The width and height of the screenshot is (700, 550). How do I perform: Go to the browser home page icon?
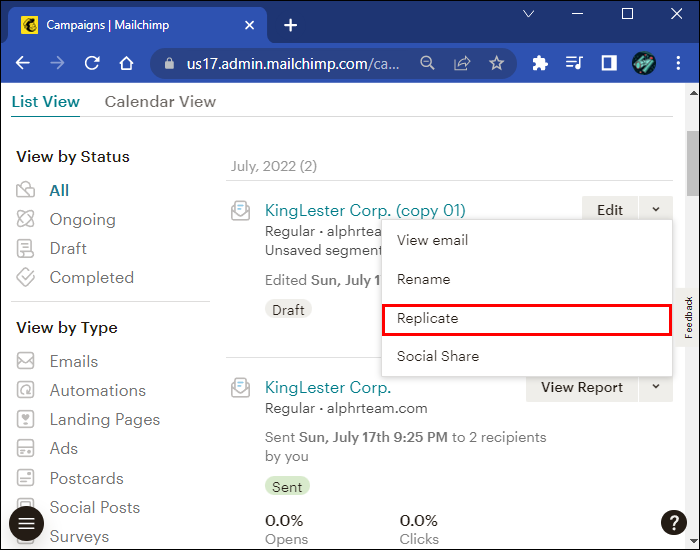pyautogui.click(x=126, y=63)
